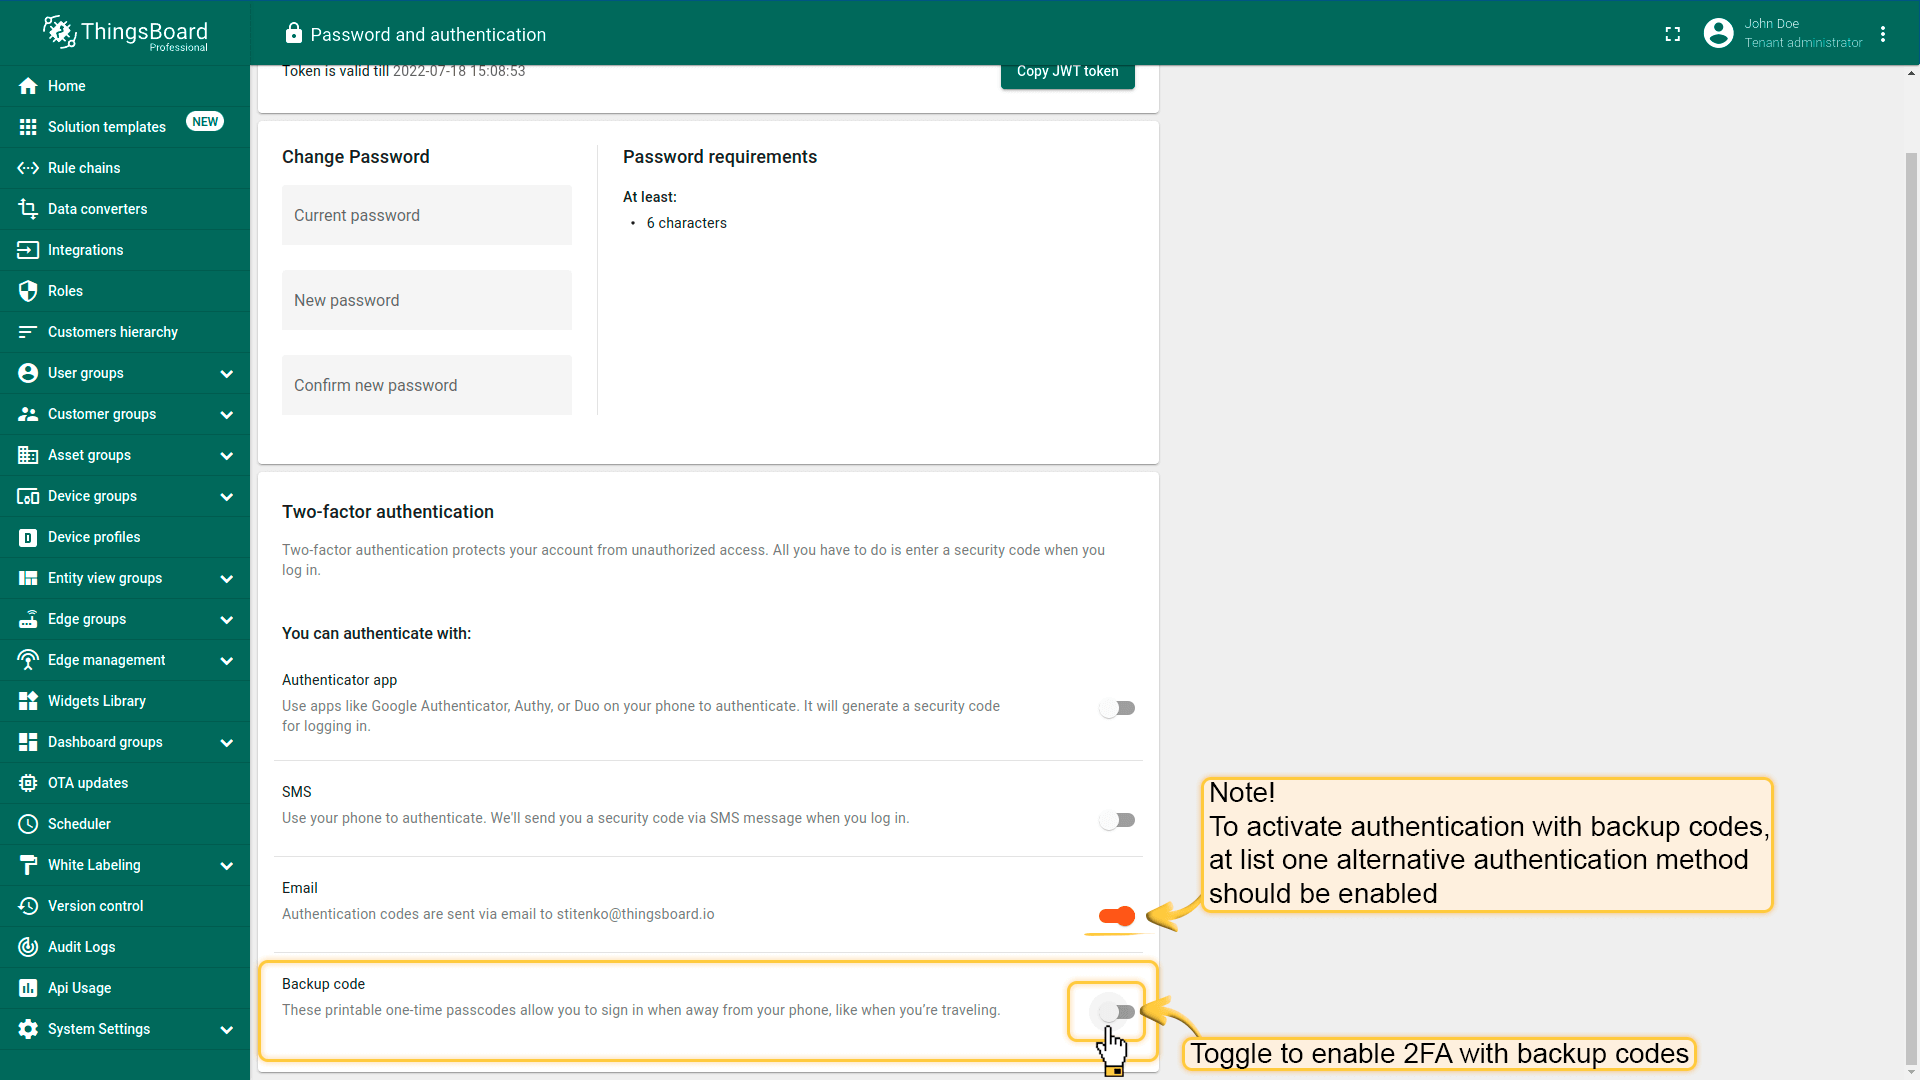The image size is (1920, 1080).
Task: Enable the Authenticator app toggle
Action: point(1117,708)
